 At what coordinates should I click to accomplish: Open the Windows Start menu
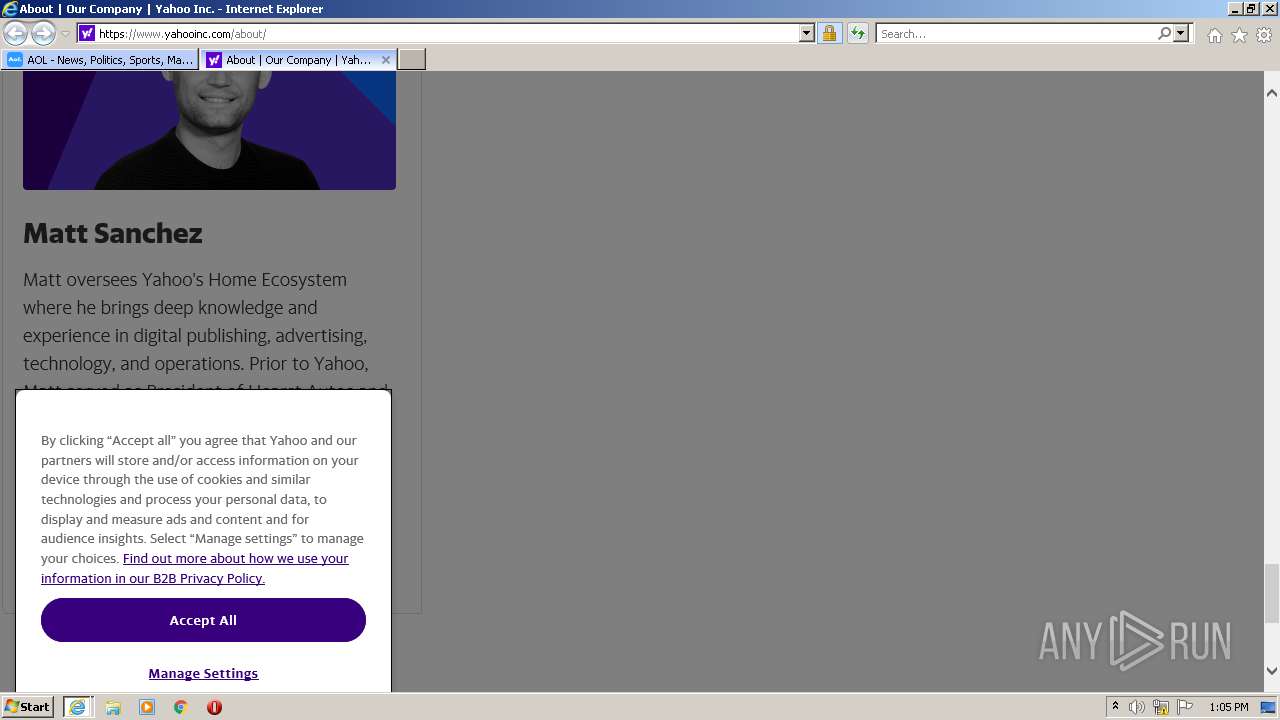pyautogui.click(x=27, y=706)
